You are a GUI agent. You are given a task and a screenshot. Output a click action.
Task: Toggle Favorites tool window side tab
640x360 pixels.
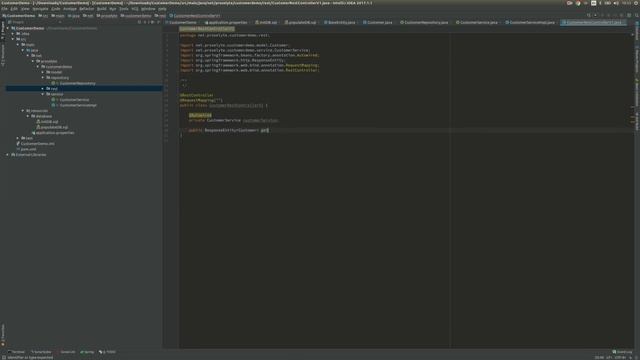pyautogui.click(x=3, y=335)
